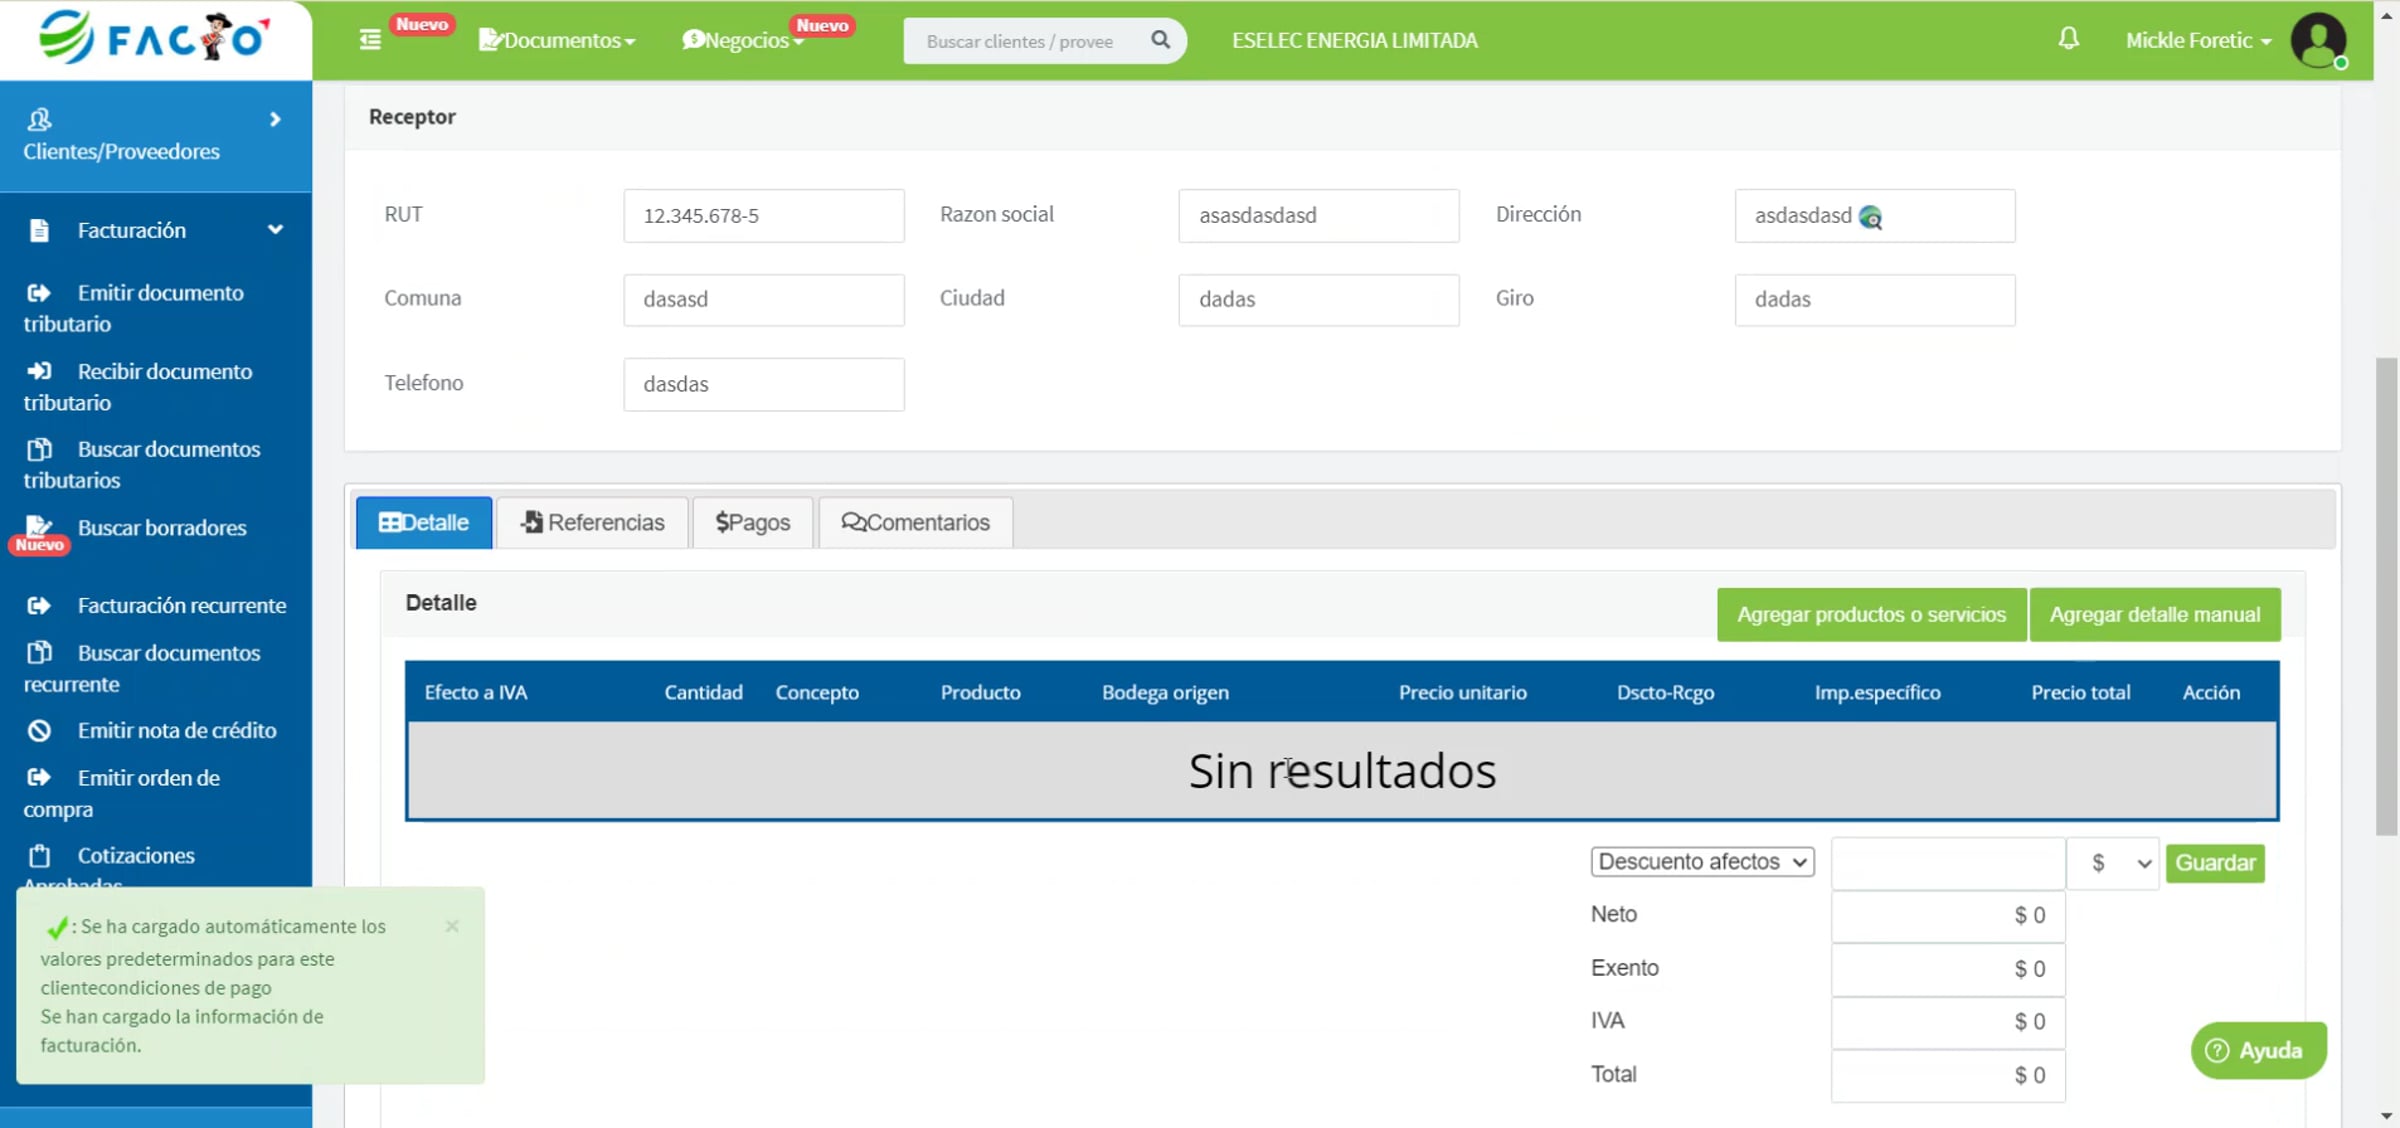Viewport: 2400px width, 1128px height.
Task: Click the notification bell icon
Action: (2068, 39)
